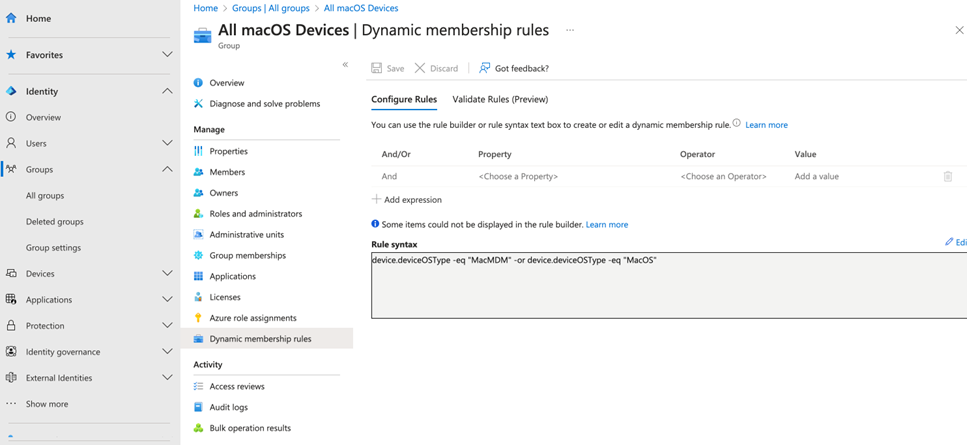Click the External Identities icon
Image resolution: width=967 pixels, height=445 pixels.
[11, 378]
